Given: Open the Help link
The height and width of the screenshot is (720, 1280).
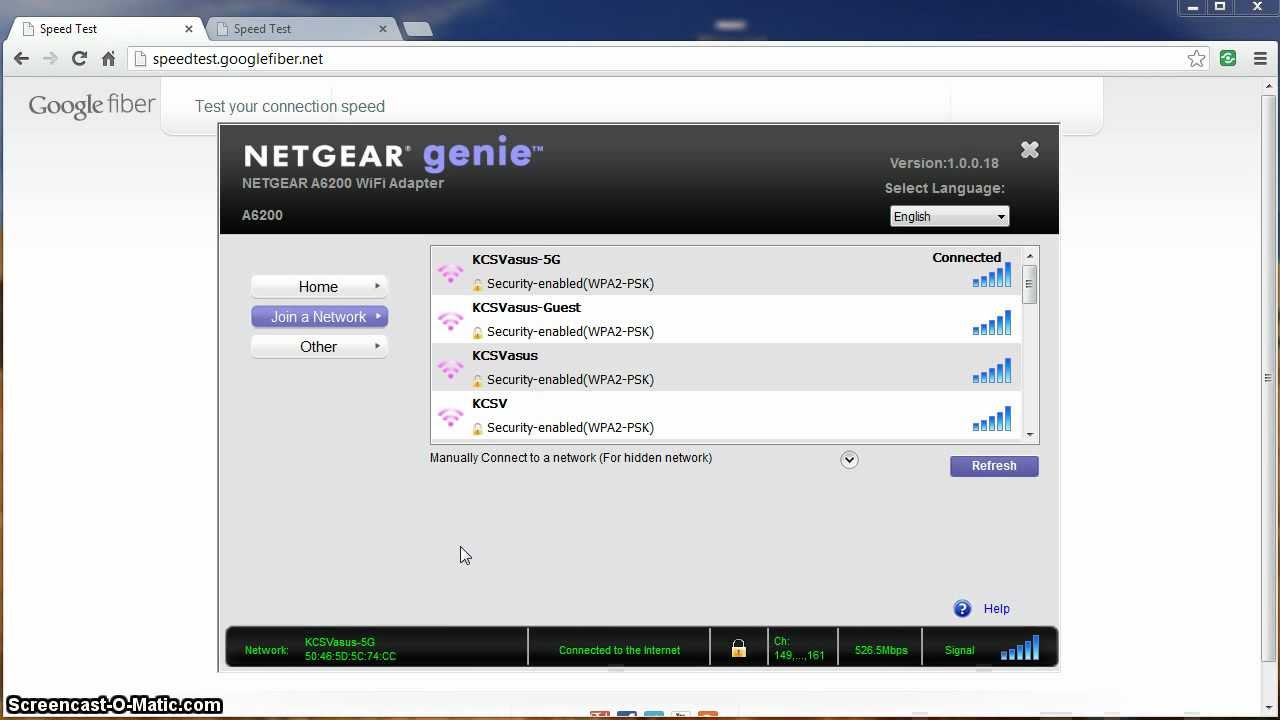Looking at the screenshot, I should pos(996,608).
